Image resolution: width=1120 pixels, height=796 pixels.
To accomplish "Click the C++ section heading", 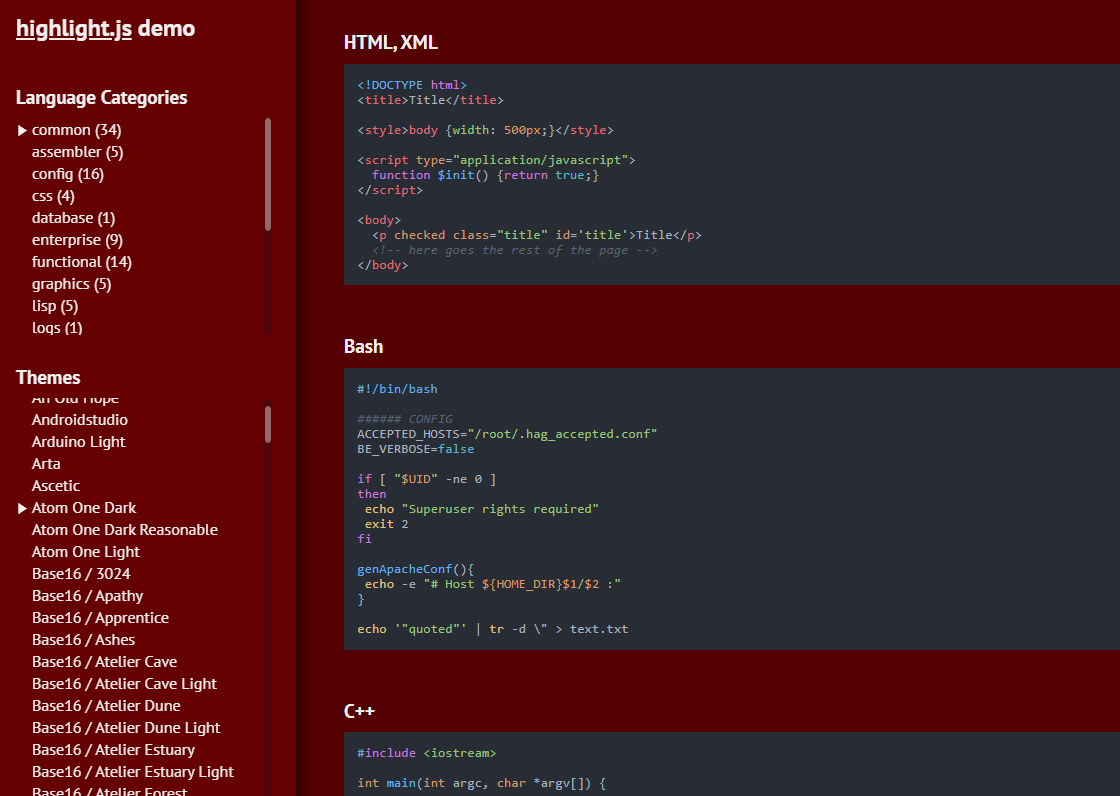I will pyautogui.click(x=359, y=711).
